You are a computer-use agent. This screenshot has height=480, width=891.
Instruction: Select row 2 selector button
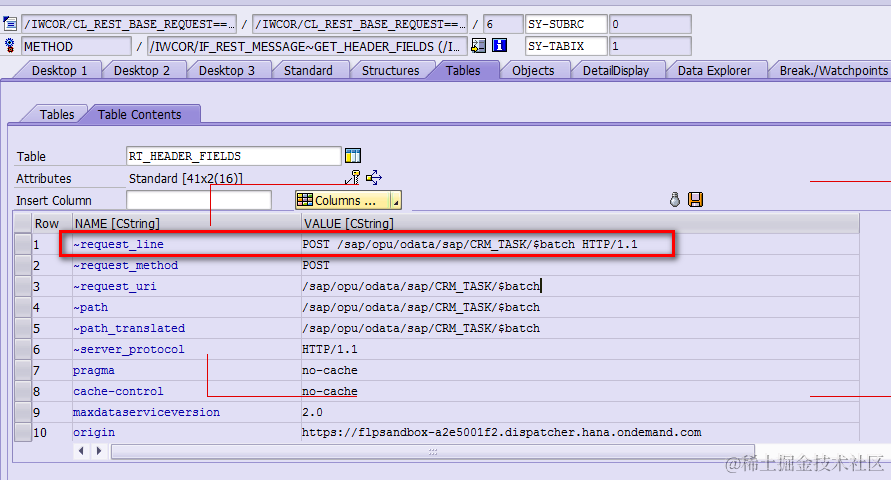pos(23,265)
